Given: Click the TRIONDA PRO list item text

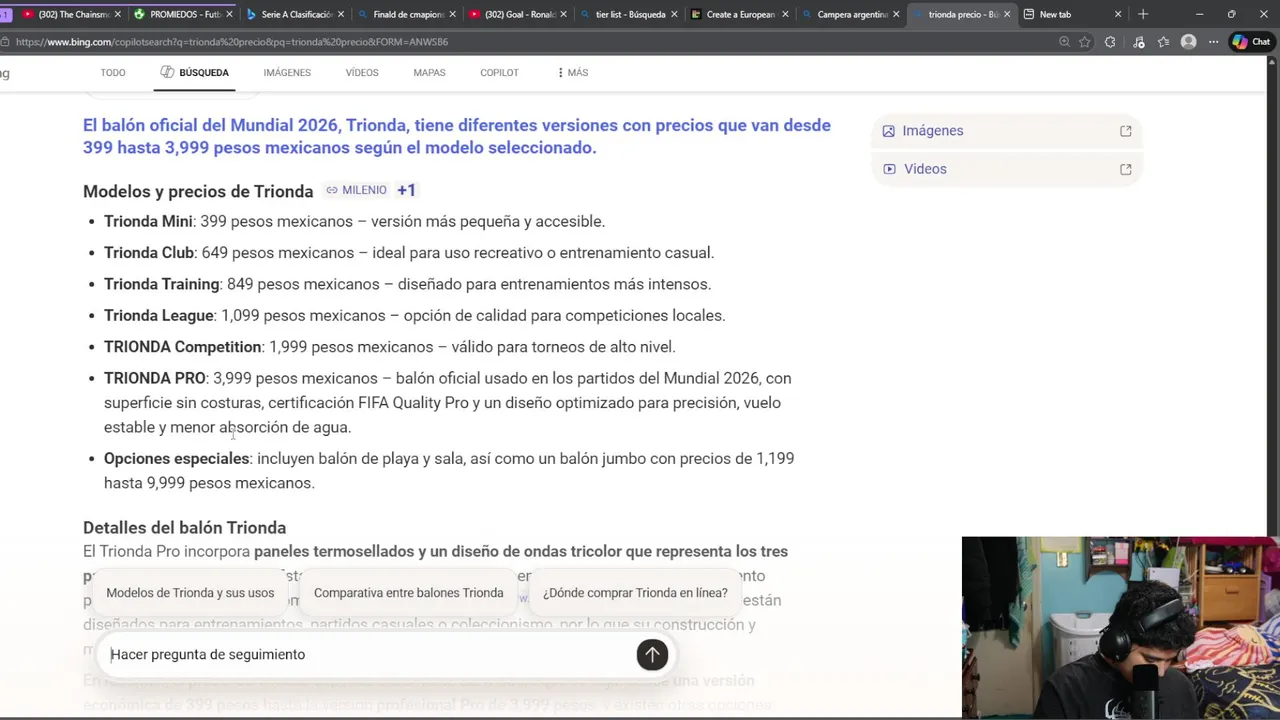Looking at the screenshot, I should 448,402.
